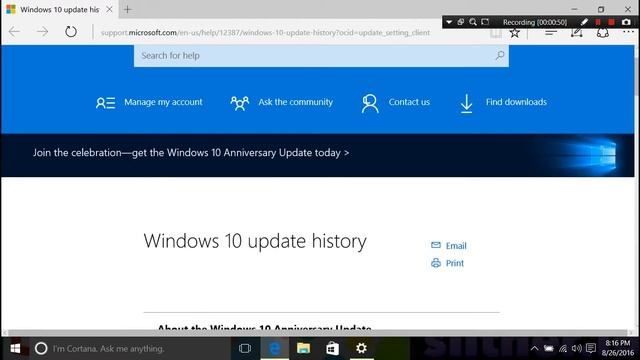Image resolution: width=640 pixels, height=360 pixels.
Task: Take a snapshot with the recorder camera icon
Action: [x=626, y=22]
